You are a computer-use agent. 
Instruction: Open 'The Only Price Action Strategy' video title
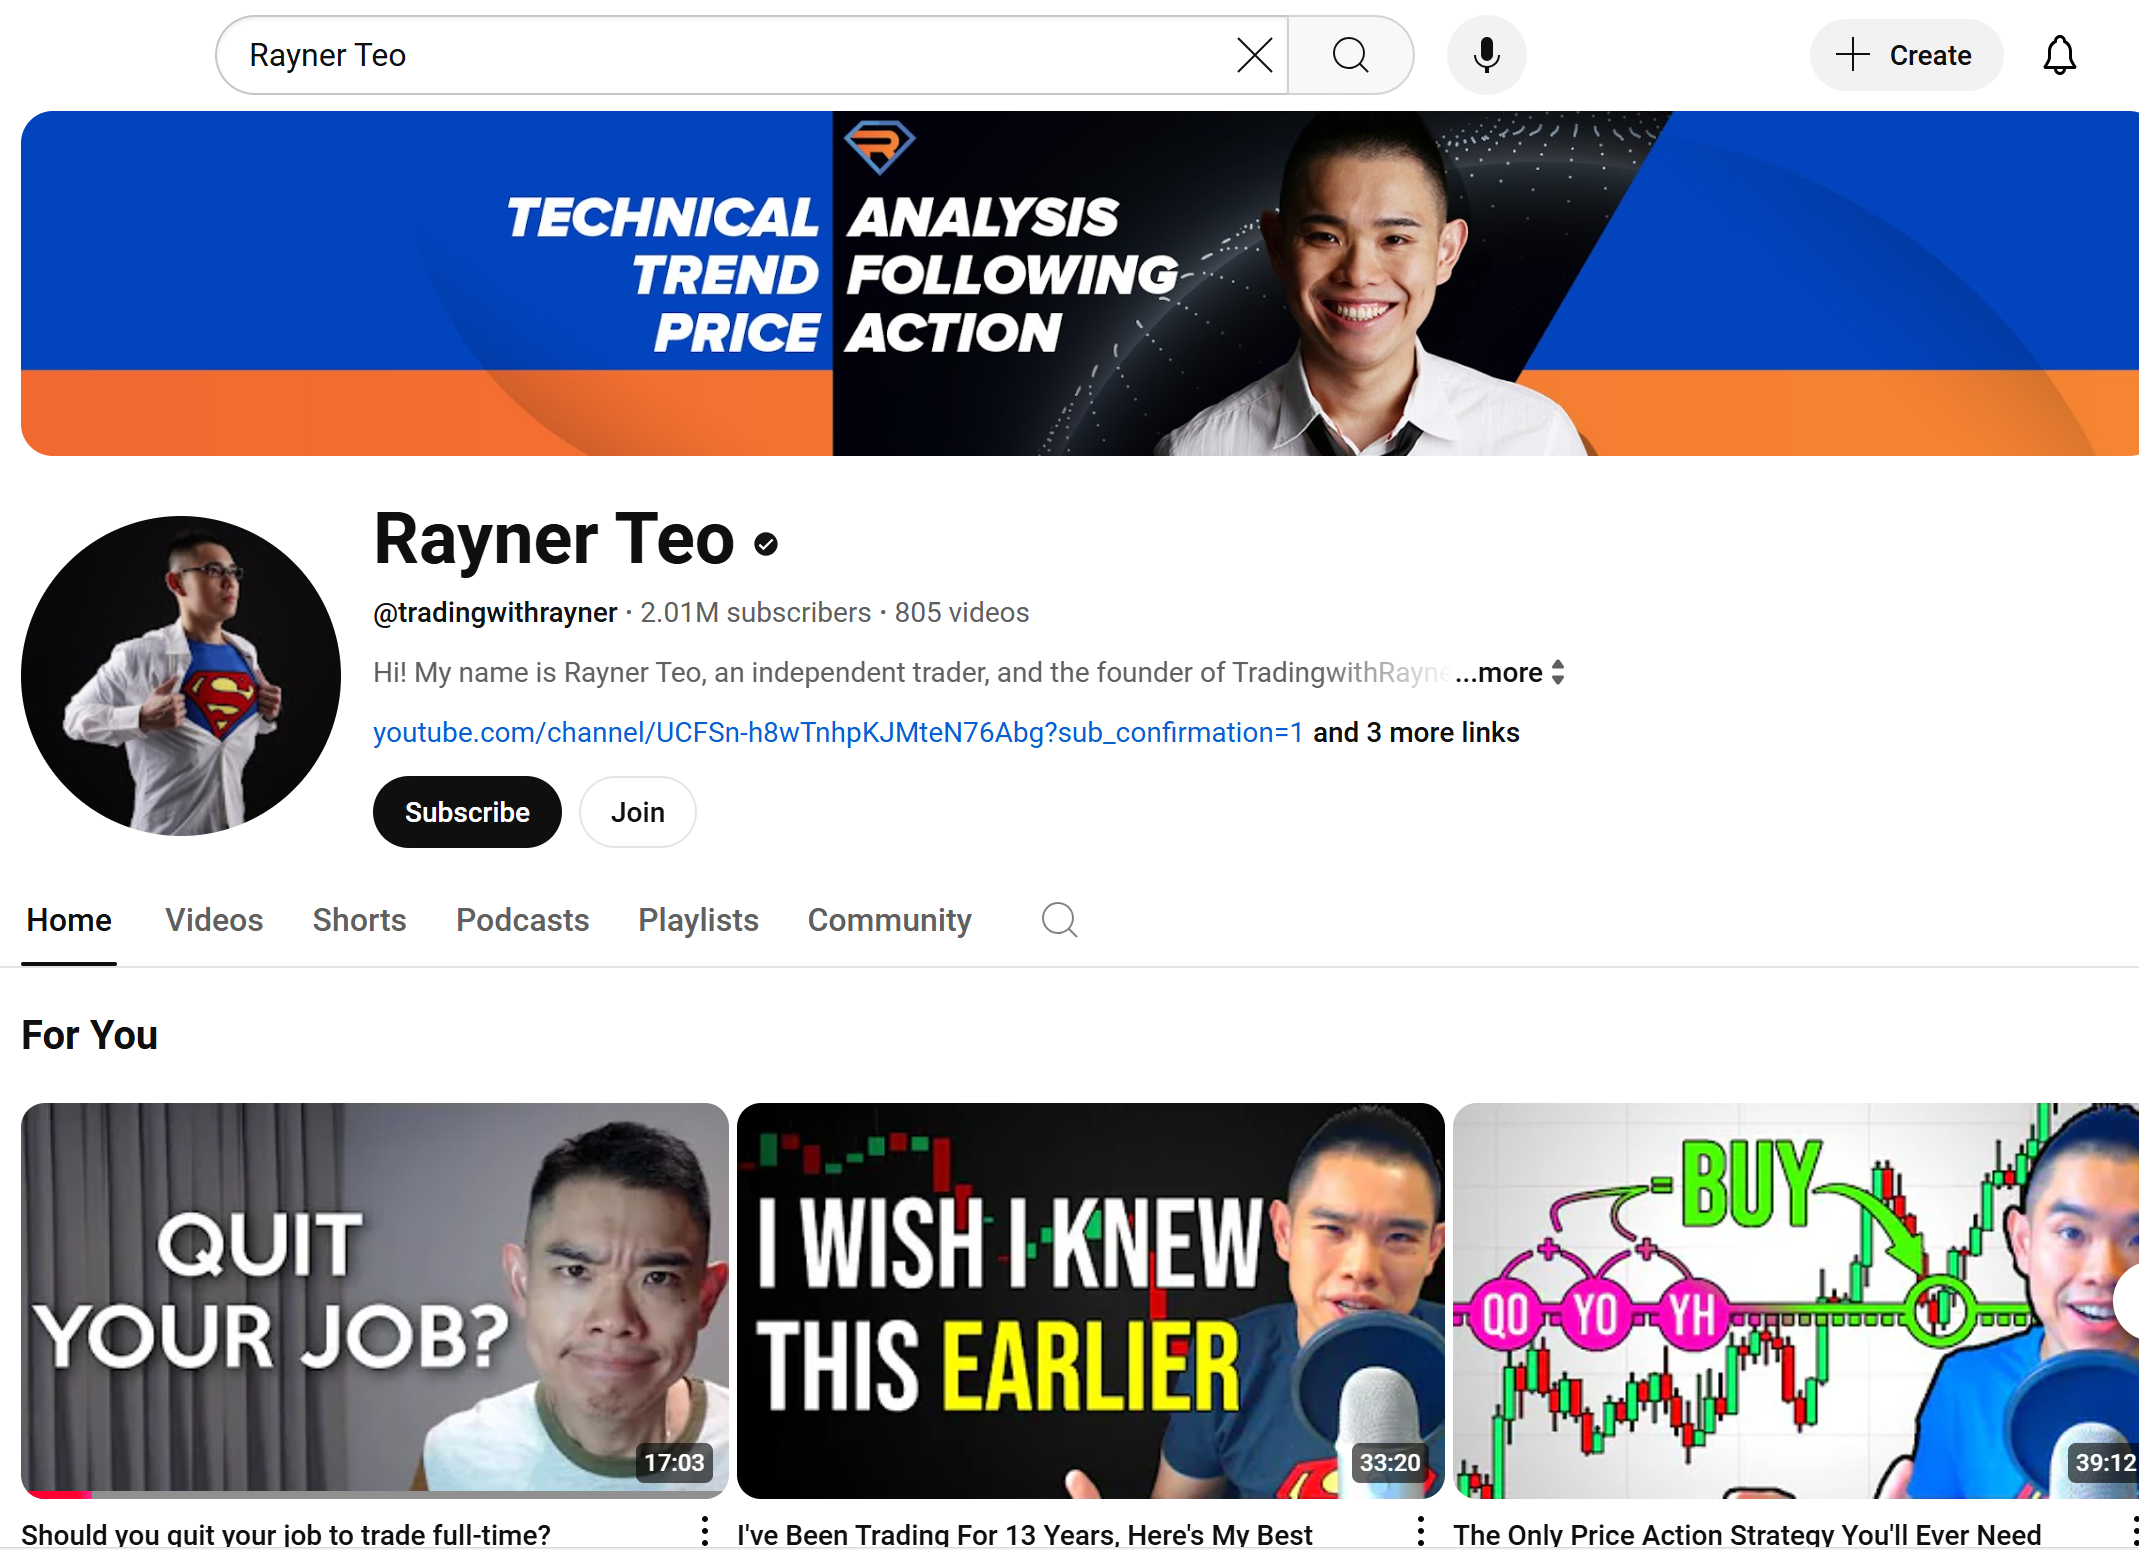(x=1747, y=1534)
